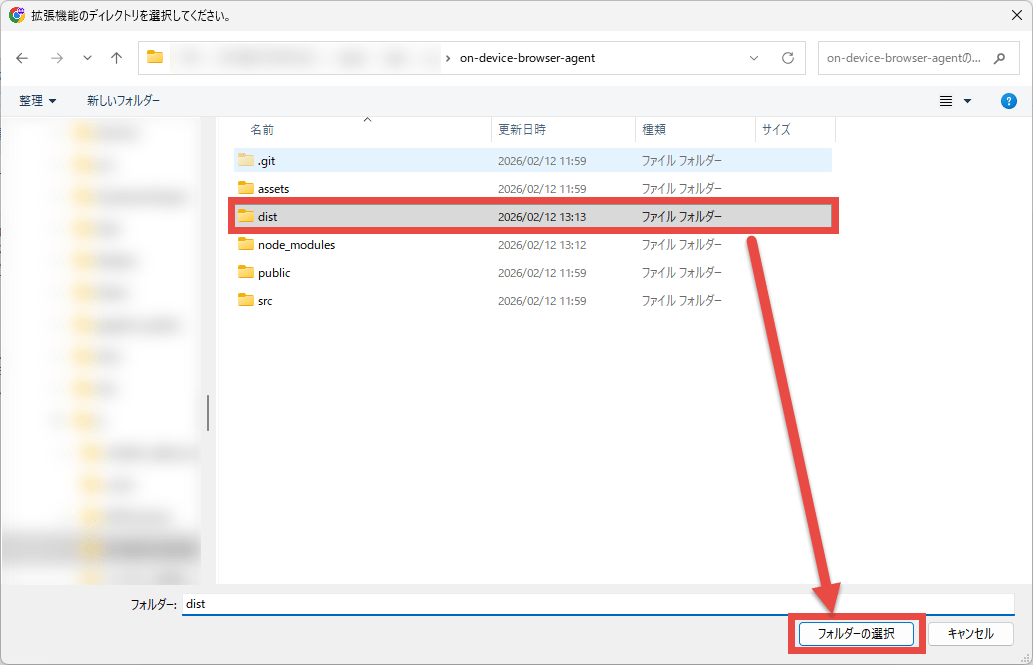Click the キャンセル button

pos(970,634)
